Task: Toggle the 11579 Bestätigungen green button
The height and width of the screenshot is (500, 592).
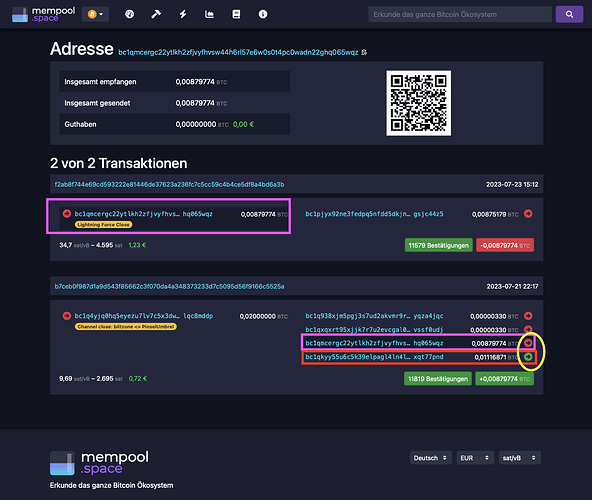Action: pyautogui.click(x=438, y=245)
